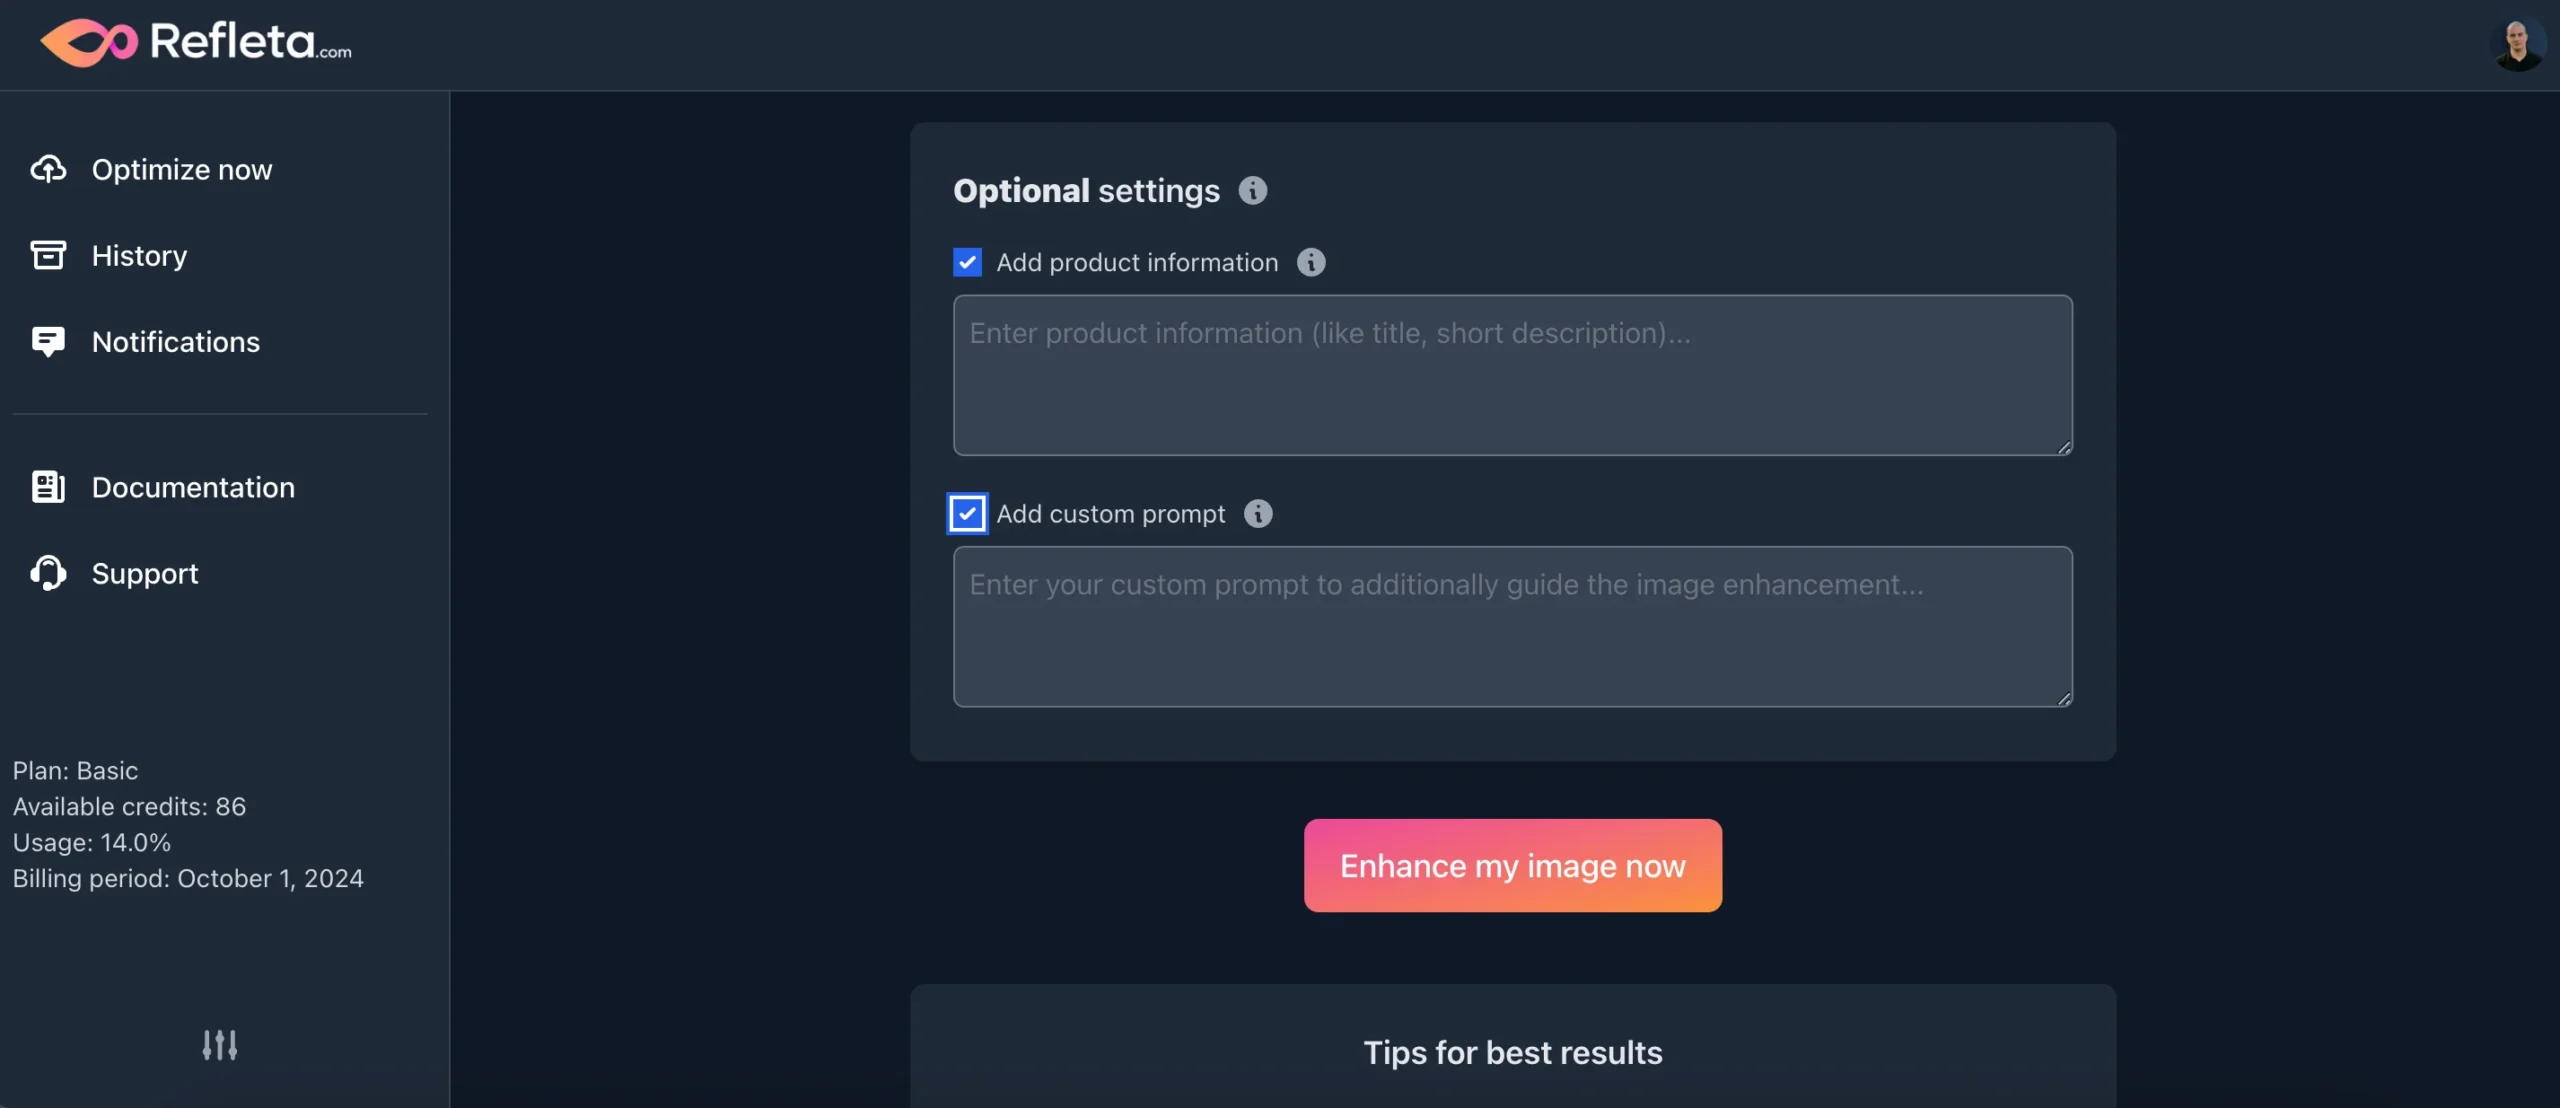Click the Refleta infinity logo
The height and width of the screenshot is (1108, 2560).
(x=89, y=41)
